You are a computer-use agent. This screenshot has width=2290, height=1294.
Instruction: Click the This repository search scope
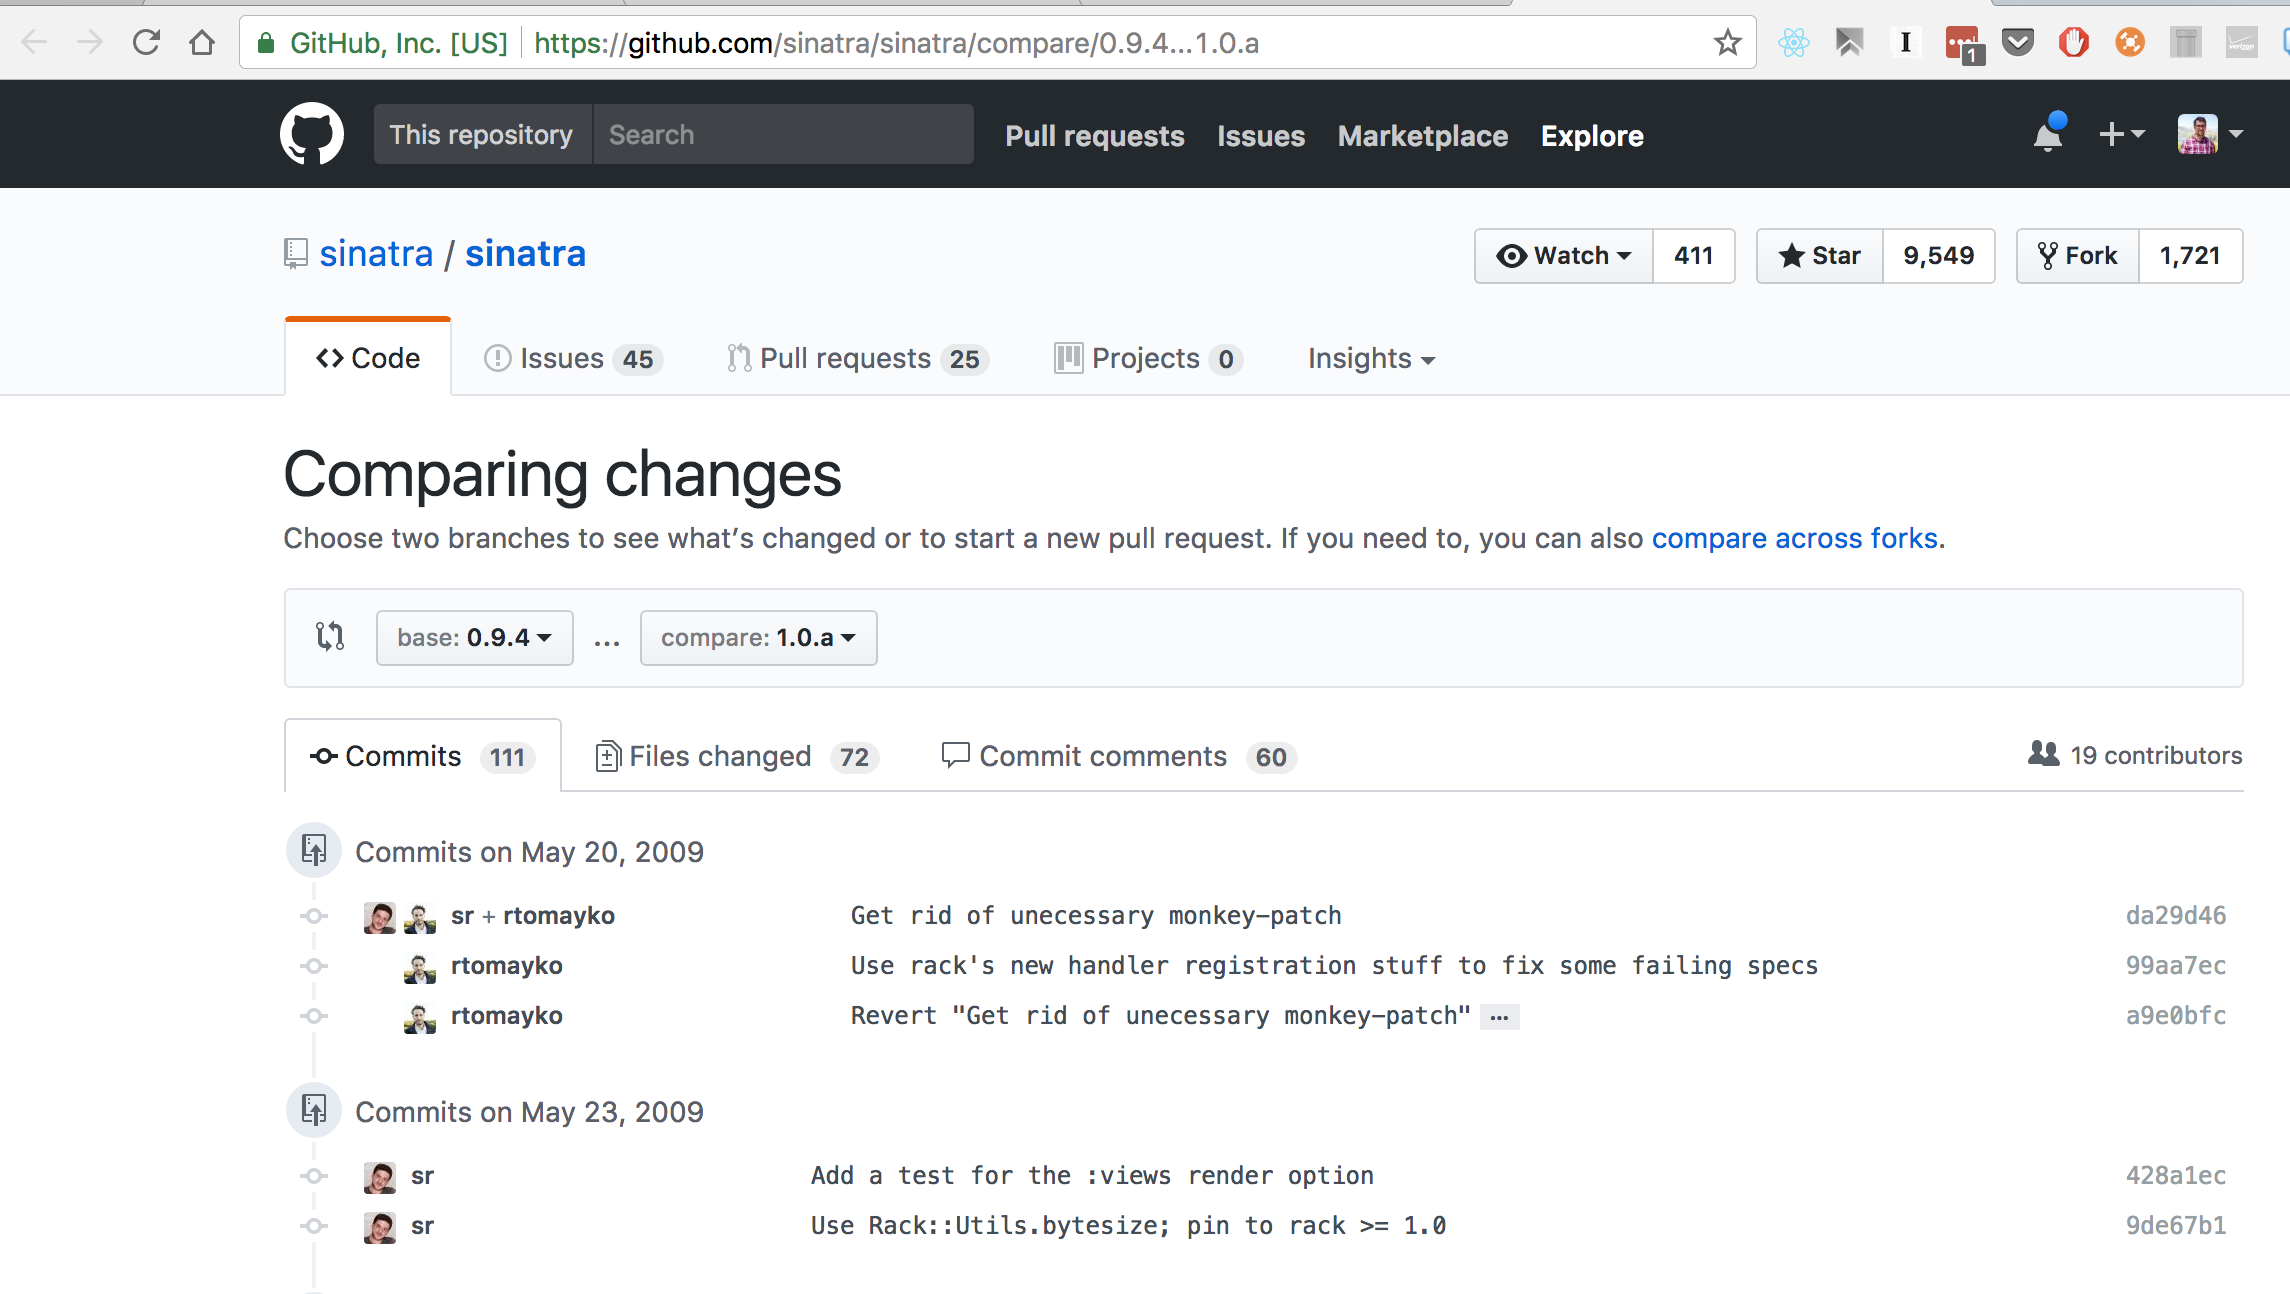(x=482, y=134)
